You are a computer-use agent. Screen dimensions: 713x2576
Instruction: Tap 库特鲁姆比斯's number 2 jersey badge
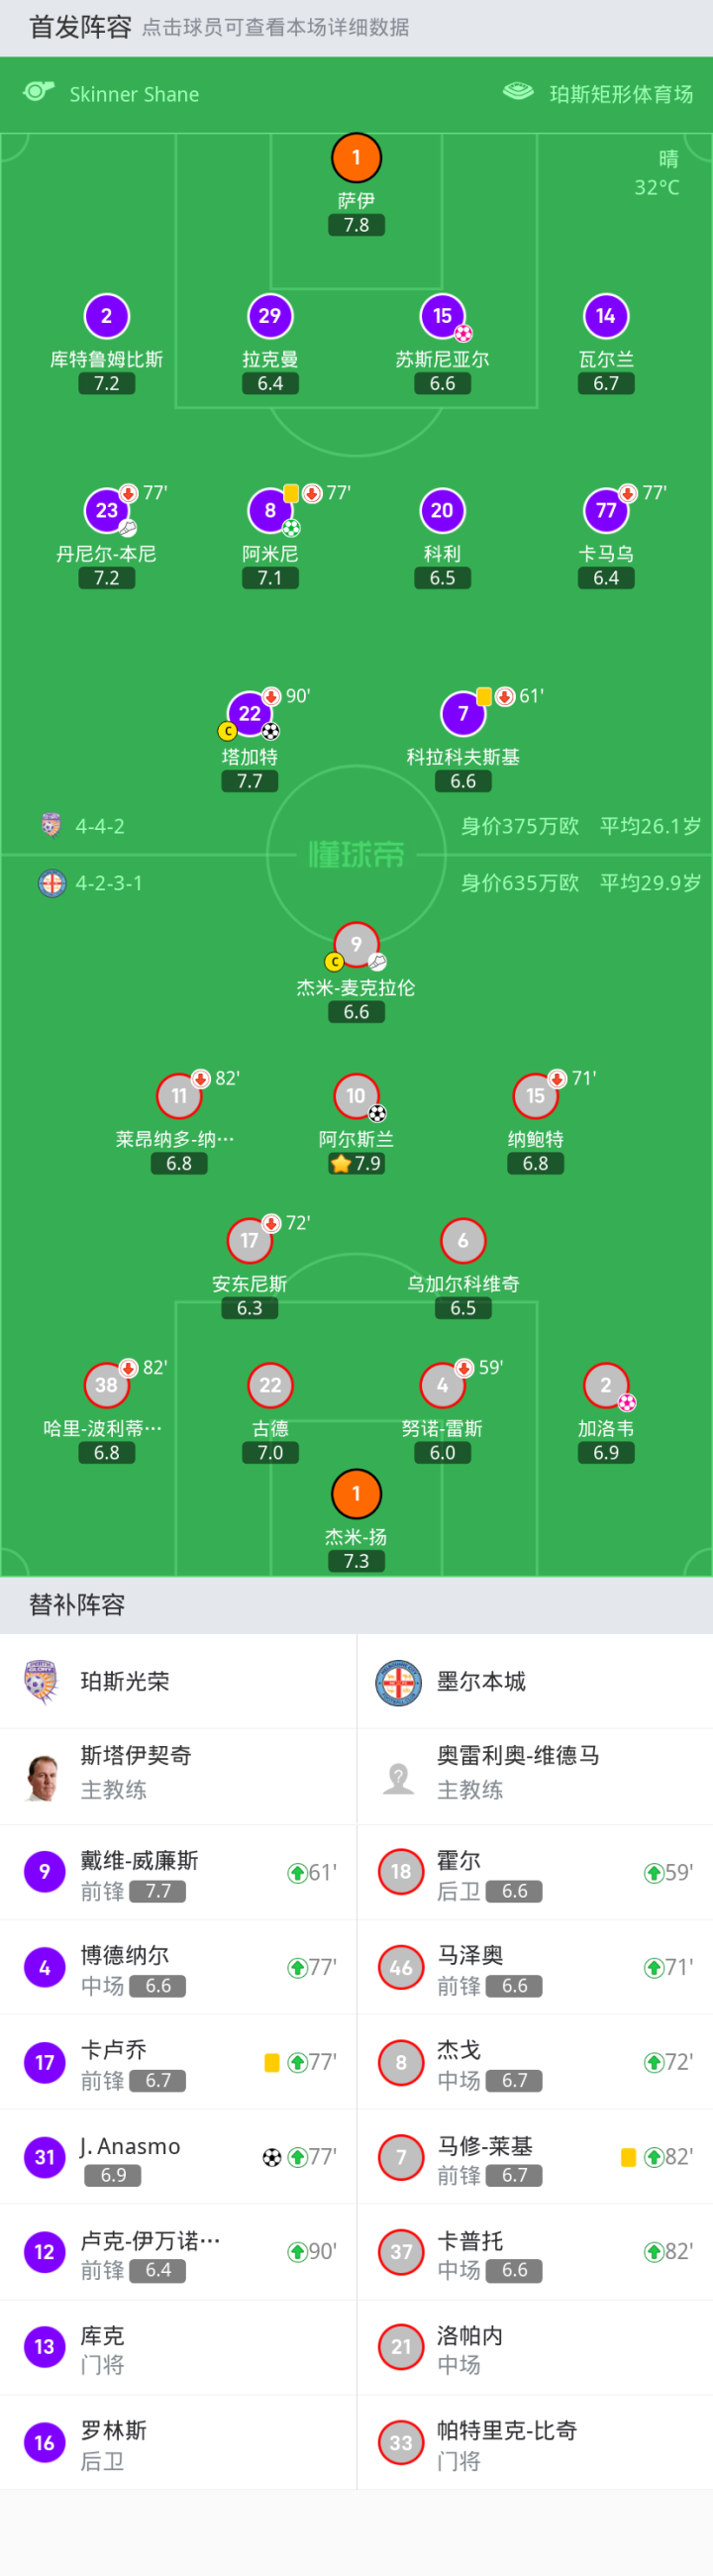106,316
